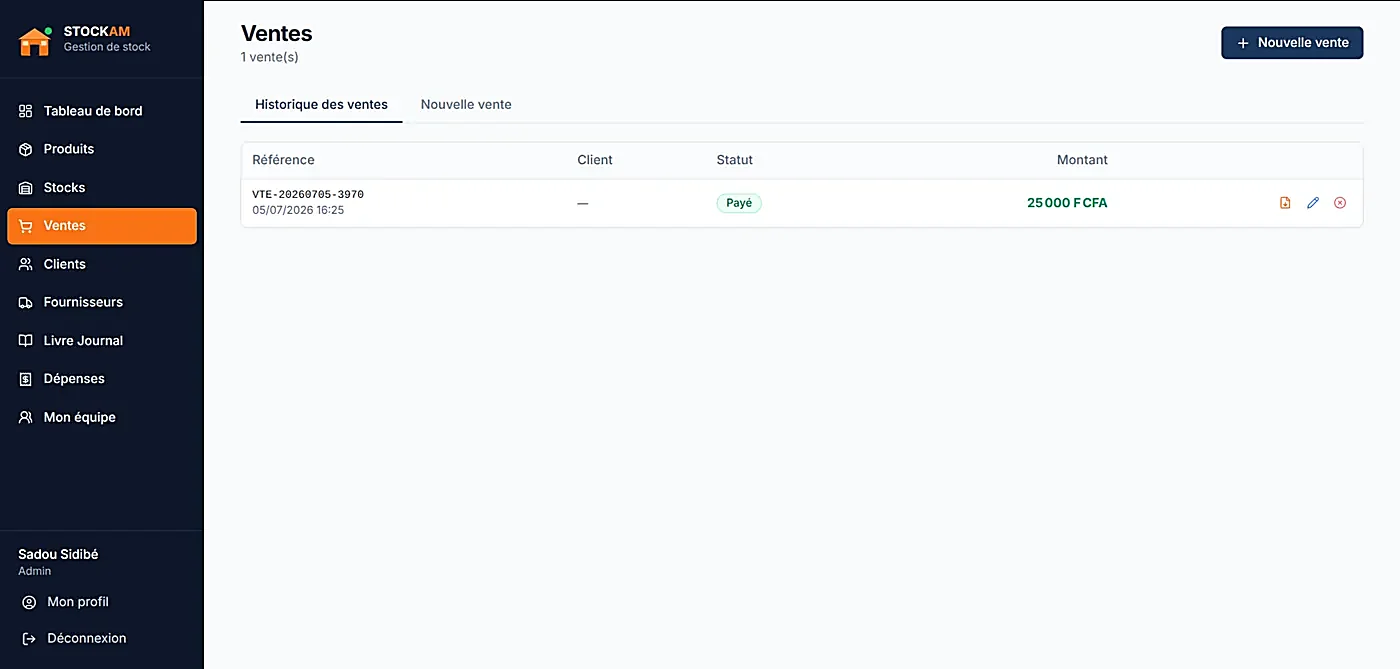Screen dimensions: 1400x669
Task: Switch to the Nouvelle vente tab
Action: (466, 104)
